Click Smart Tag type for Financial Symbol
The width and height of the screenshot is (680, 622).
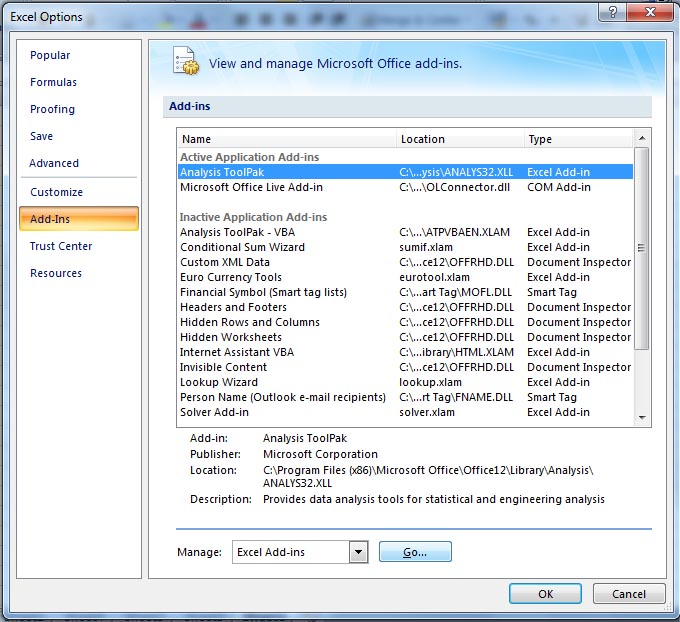[x=552, y=292]
